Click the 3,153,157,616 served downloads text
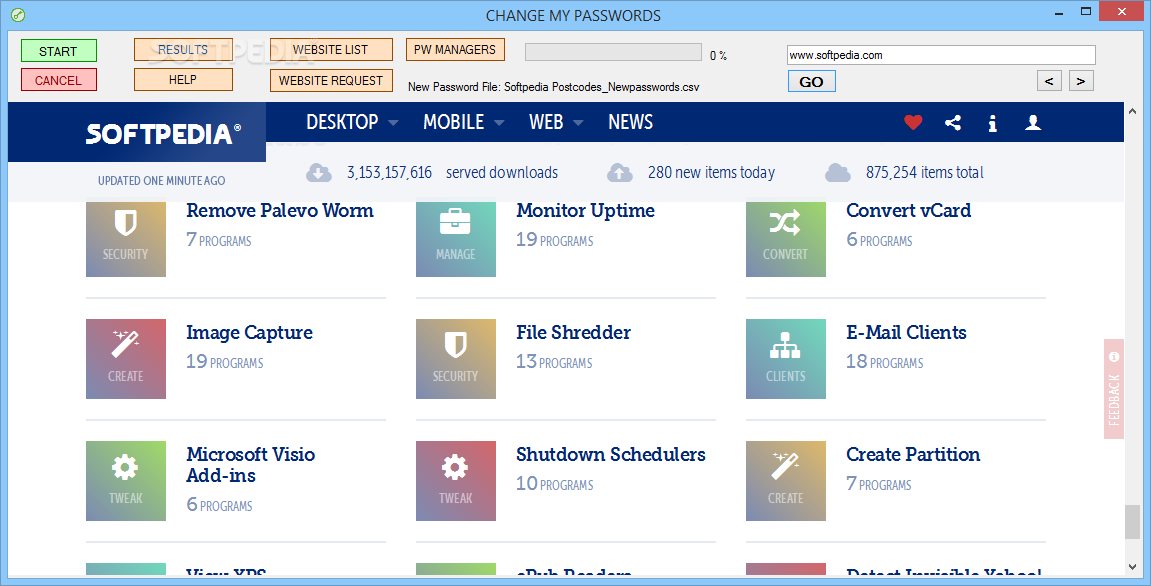The height and width of the screenshot is (586, 1151). [452, 173]
